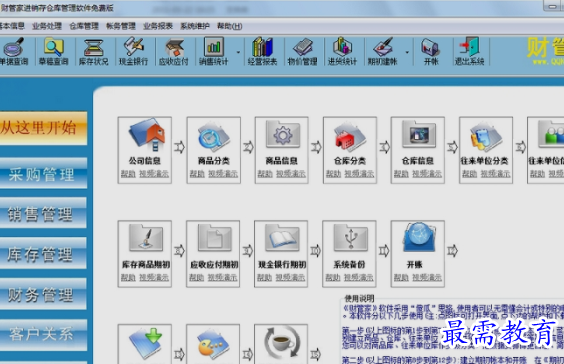Click 使用说明 heading text
564x364 pixels.
tap(359, 298)
